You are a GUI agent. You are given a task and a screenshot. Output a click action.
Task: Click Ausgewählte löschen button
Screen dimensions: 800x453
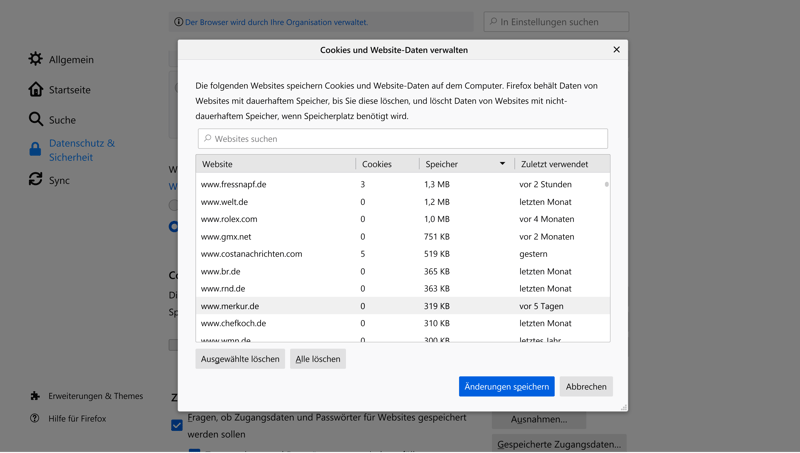point(240,359)
